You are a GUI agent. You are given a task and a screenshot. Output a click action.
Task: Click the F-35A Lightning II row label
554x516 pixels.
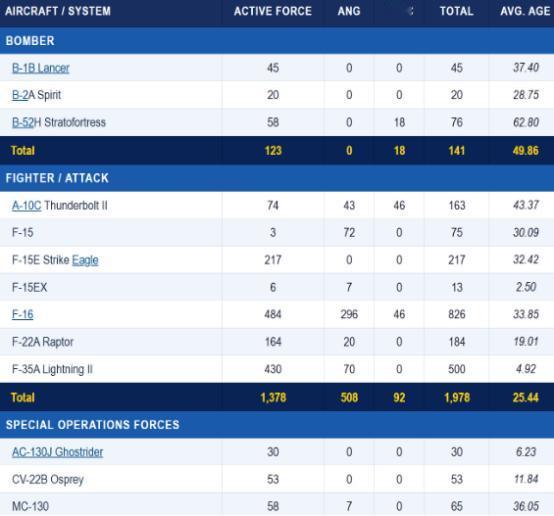[x=52, y=369]
